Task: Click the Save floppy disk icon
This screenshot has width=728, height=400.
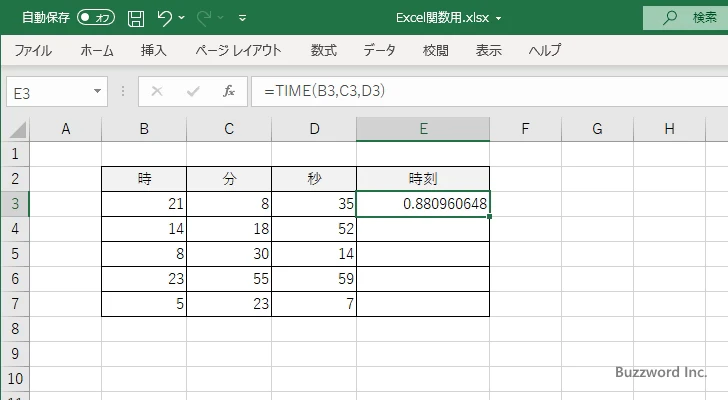Action: (x=136, y=18)
